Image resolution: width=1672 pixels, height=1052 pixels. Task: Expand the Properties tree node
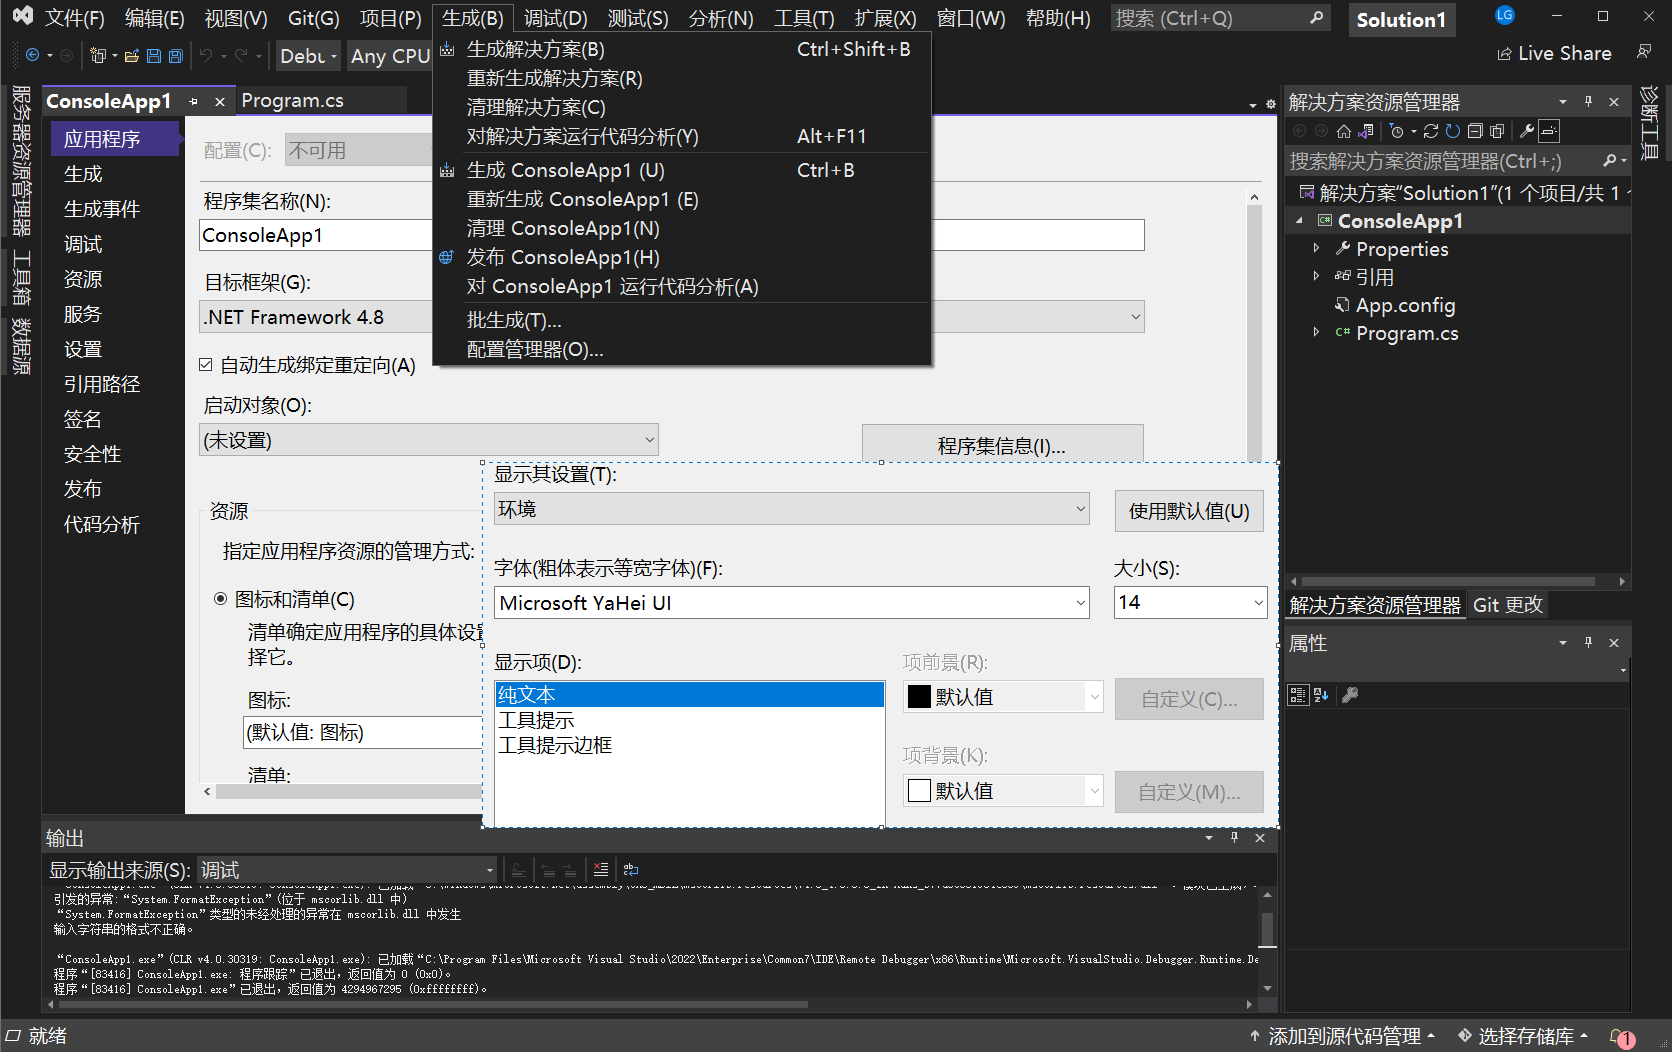pos(1316,249)
